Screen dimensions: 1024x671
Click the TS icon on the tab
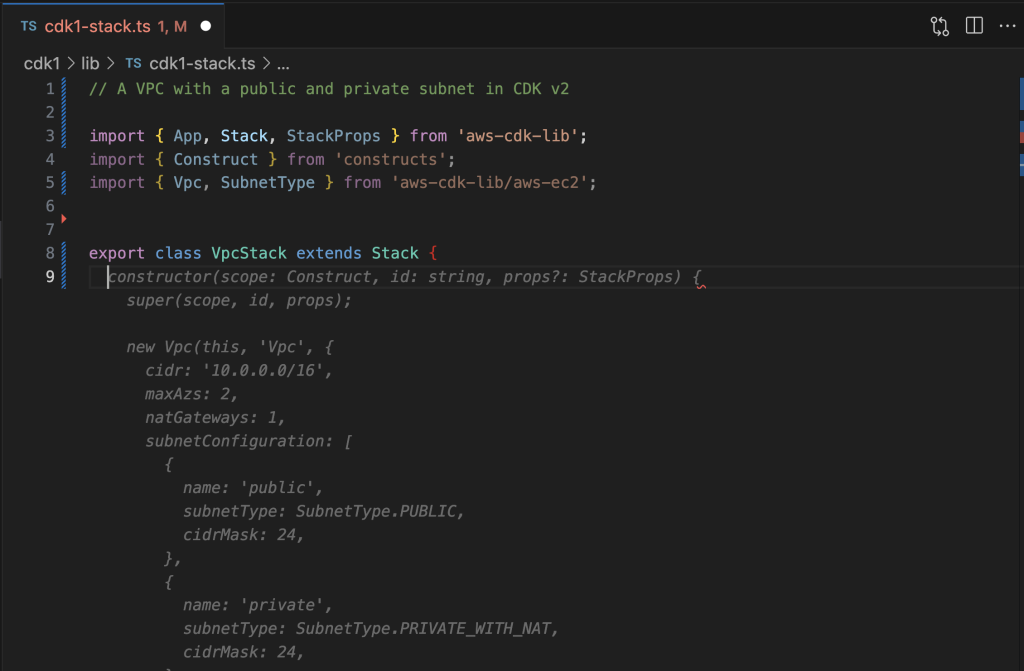(28, 26)
